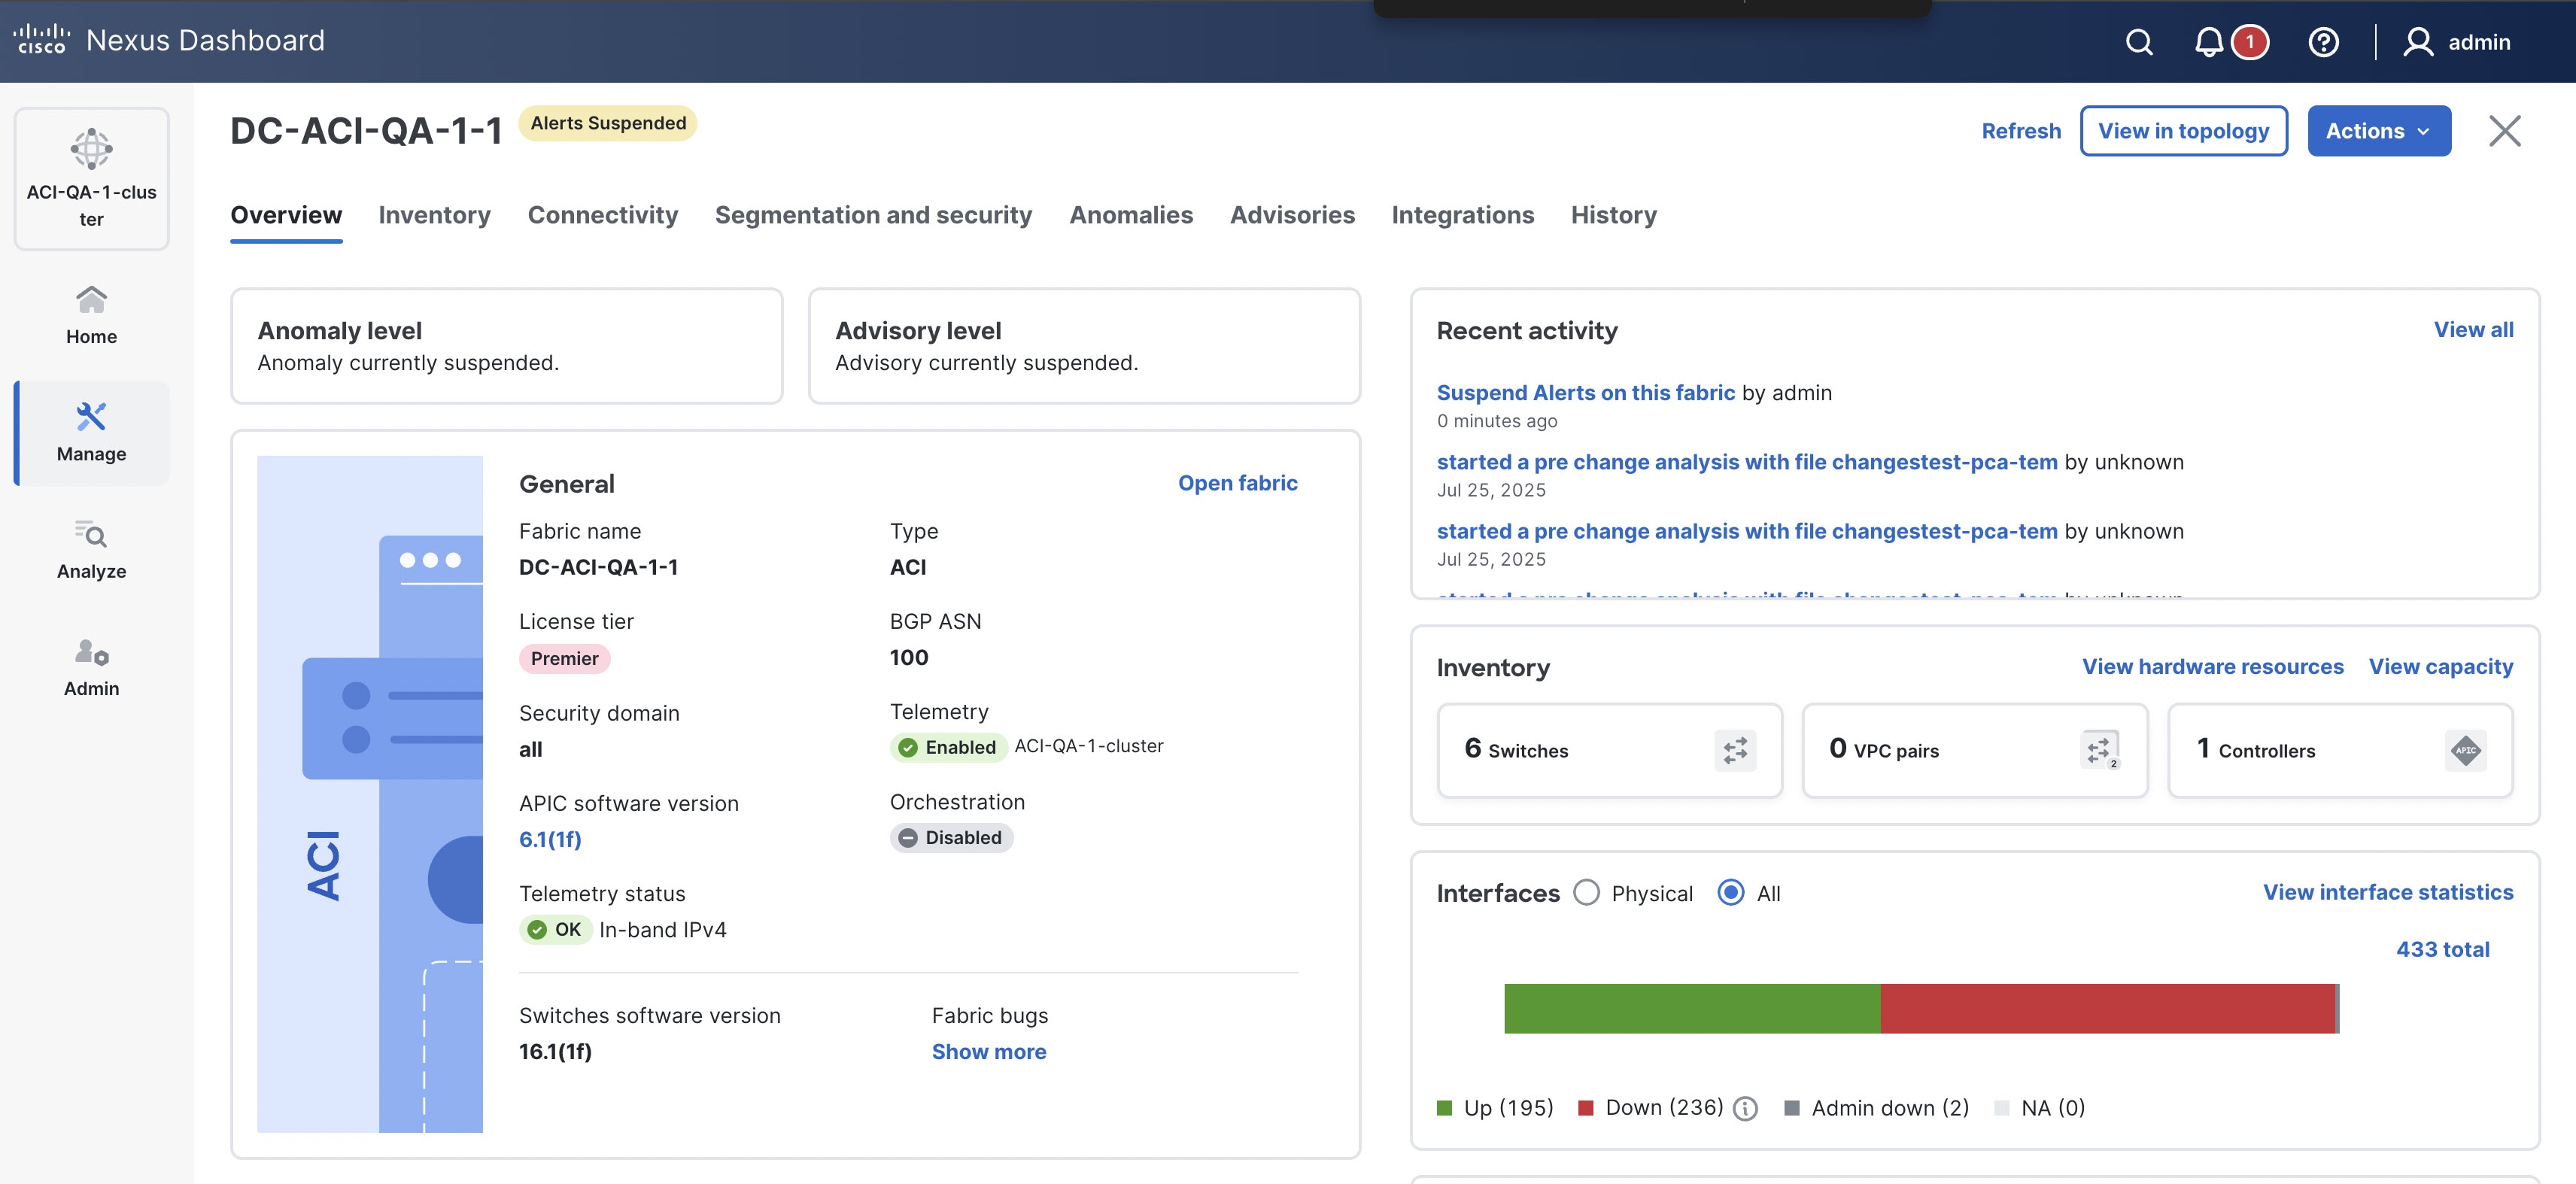Switch to the Advisories tab
Image resolution: width=2576 pixels, height=1184 pixels.
pos(1292,215)
